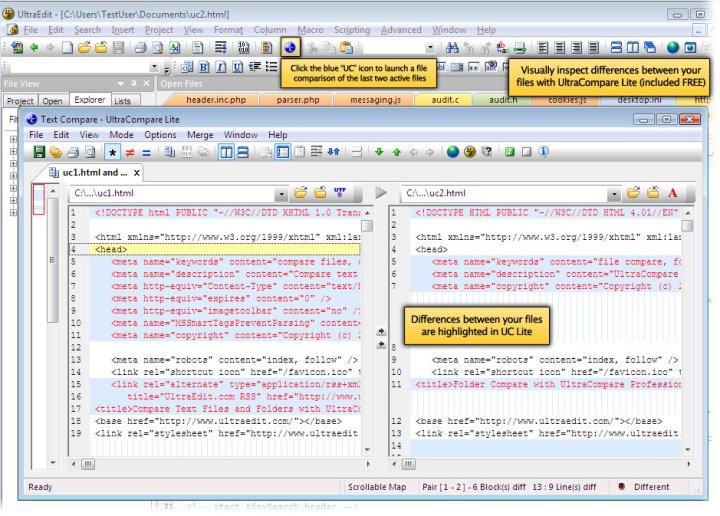720x516 pixels.
Task: Close the File View panel with its X
Action: point(146,84)
